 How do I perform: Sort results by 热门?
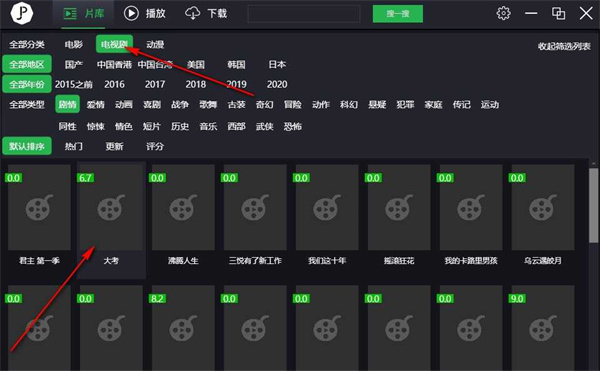click(73, 146)
